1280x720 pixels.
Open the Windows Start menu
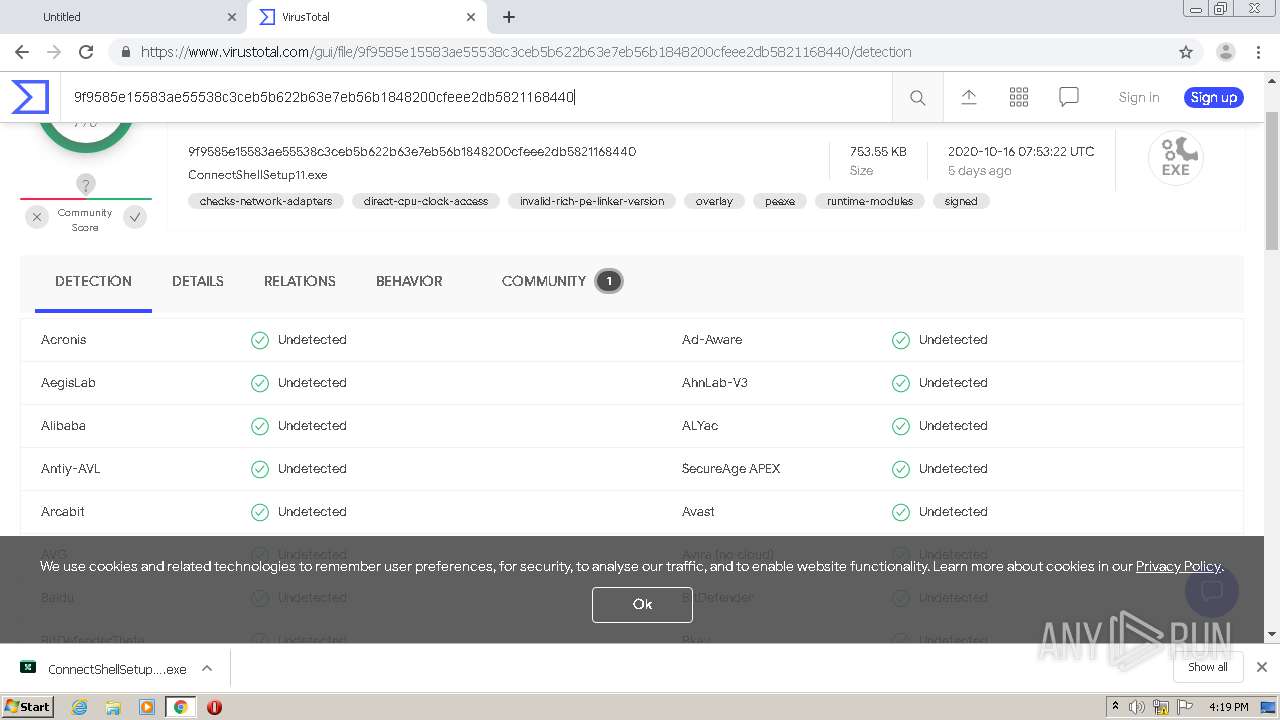point(27,706)
